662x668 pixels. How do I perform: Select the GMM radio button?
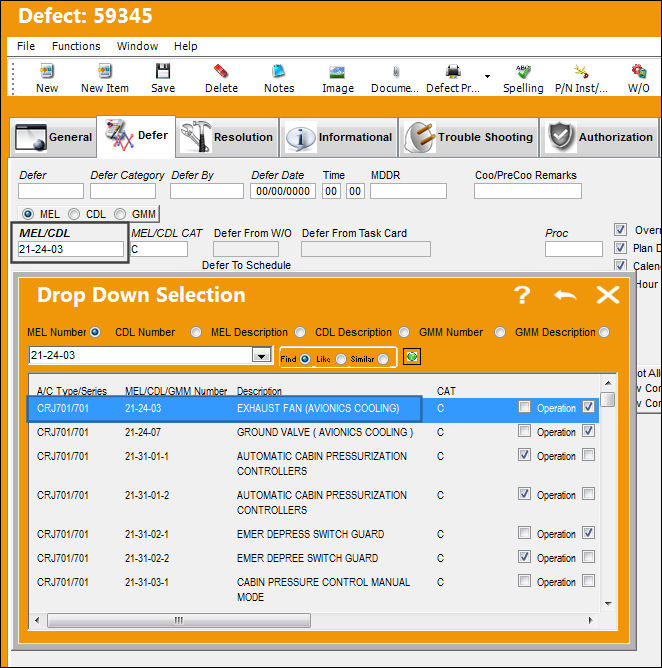120,213
